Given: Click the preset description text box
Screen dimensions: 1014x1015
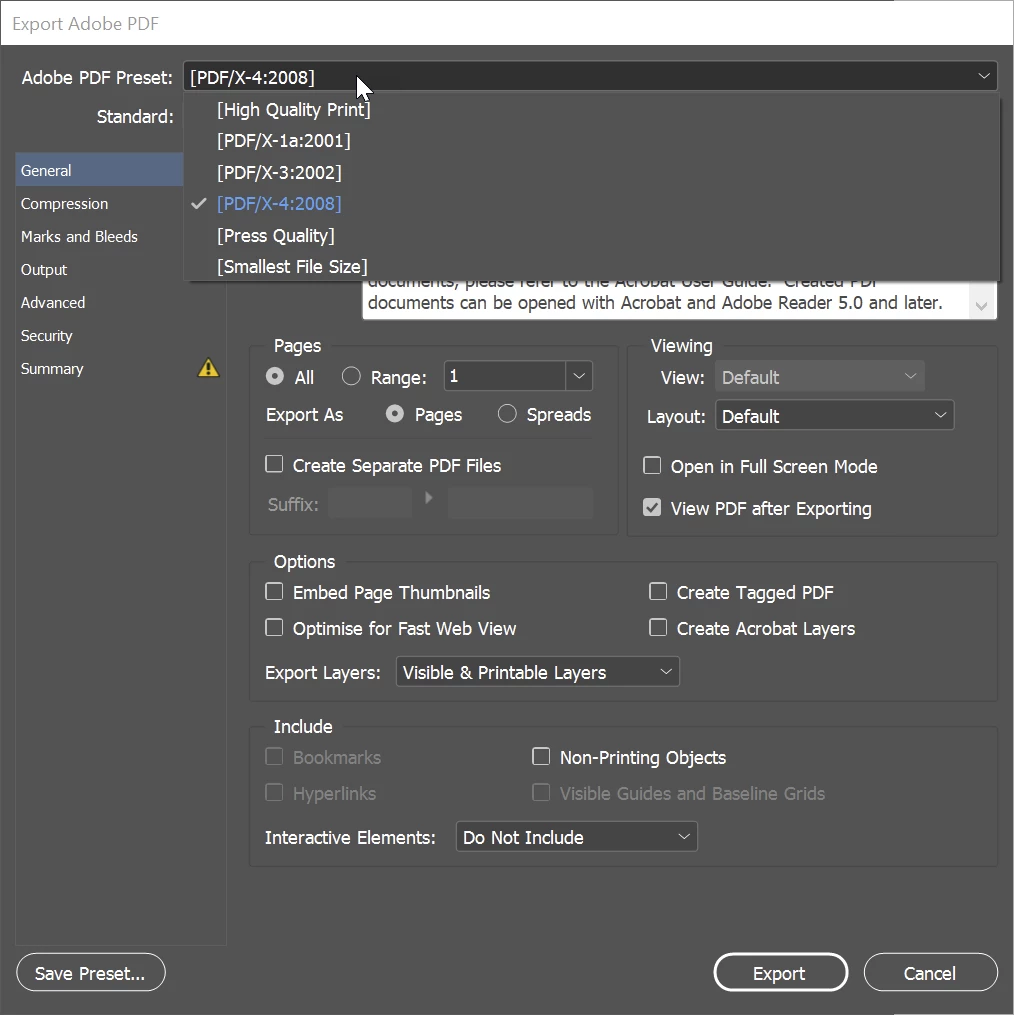Looking at the screenshot, I should 667,300.
